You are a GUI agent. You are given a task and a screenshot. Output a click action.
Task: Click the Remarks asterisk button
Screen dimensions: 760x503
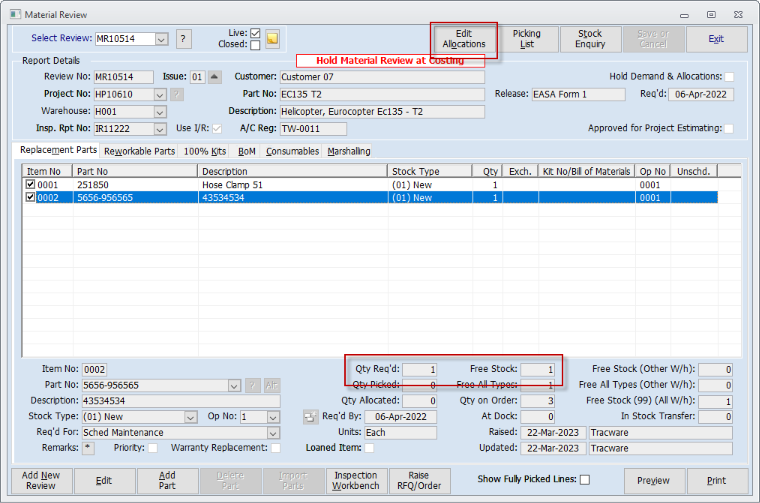(88, 448)
